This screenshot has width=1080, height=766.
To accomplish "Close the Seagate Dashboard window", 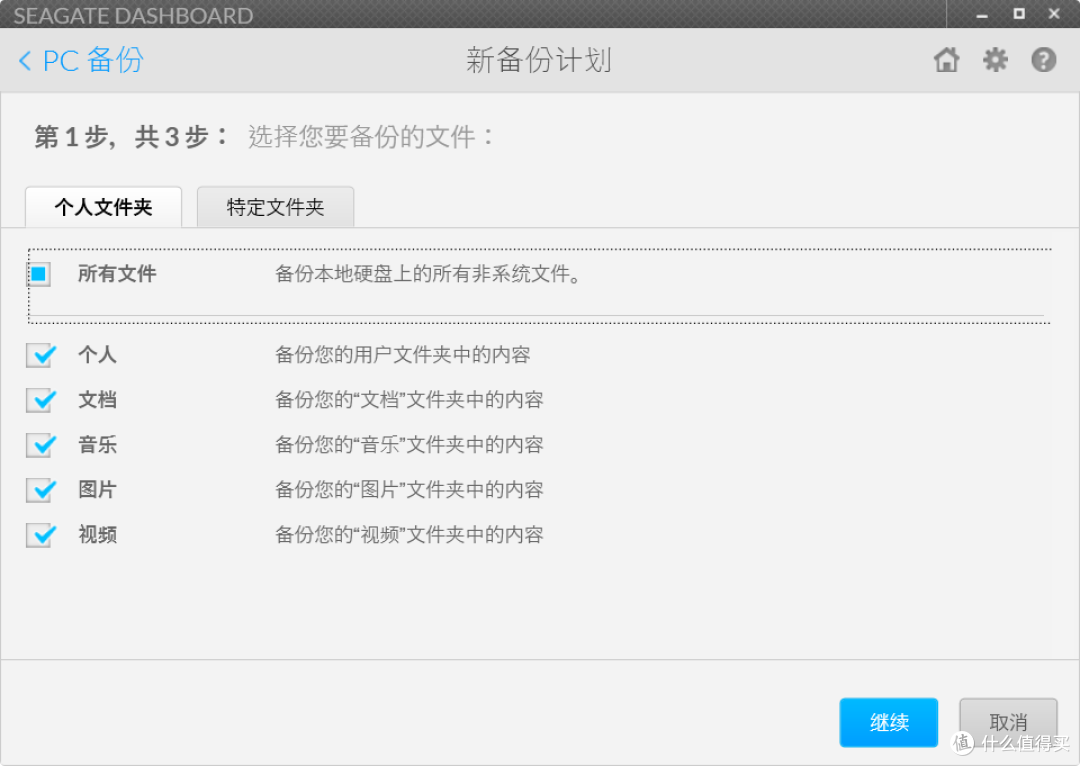I will click(x=1054, y=14).
